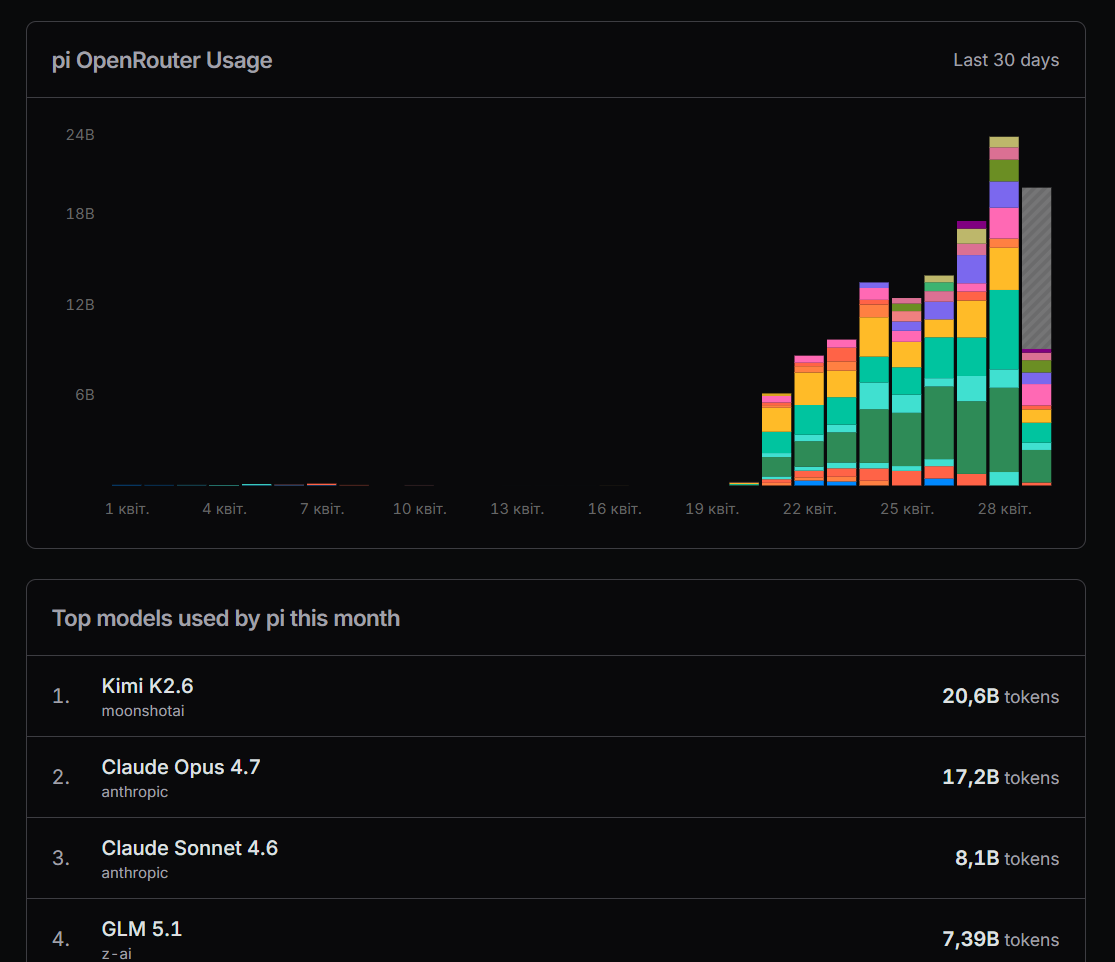Click the anthropic label under Claude Sonnet 4.6

click(x=135, y=872)
